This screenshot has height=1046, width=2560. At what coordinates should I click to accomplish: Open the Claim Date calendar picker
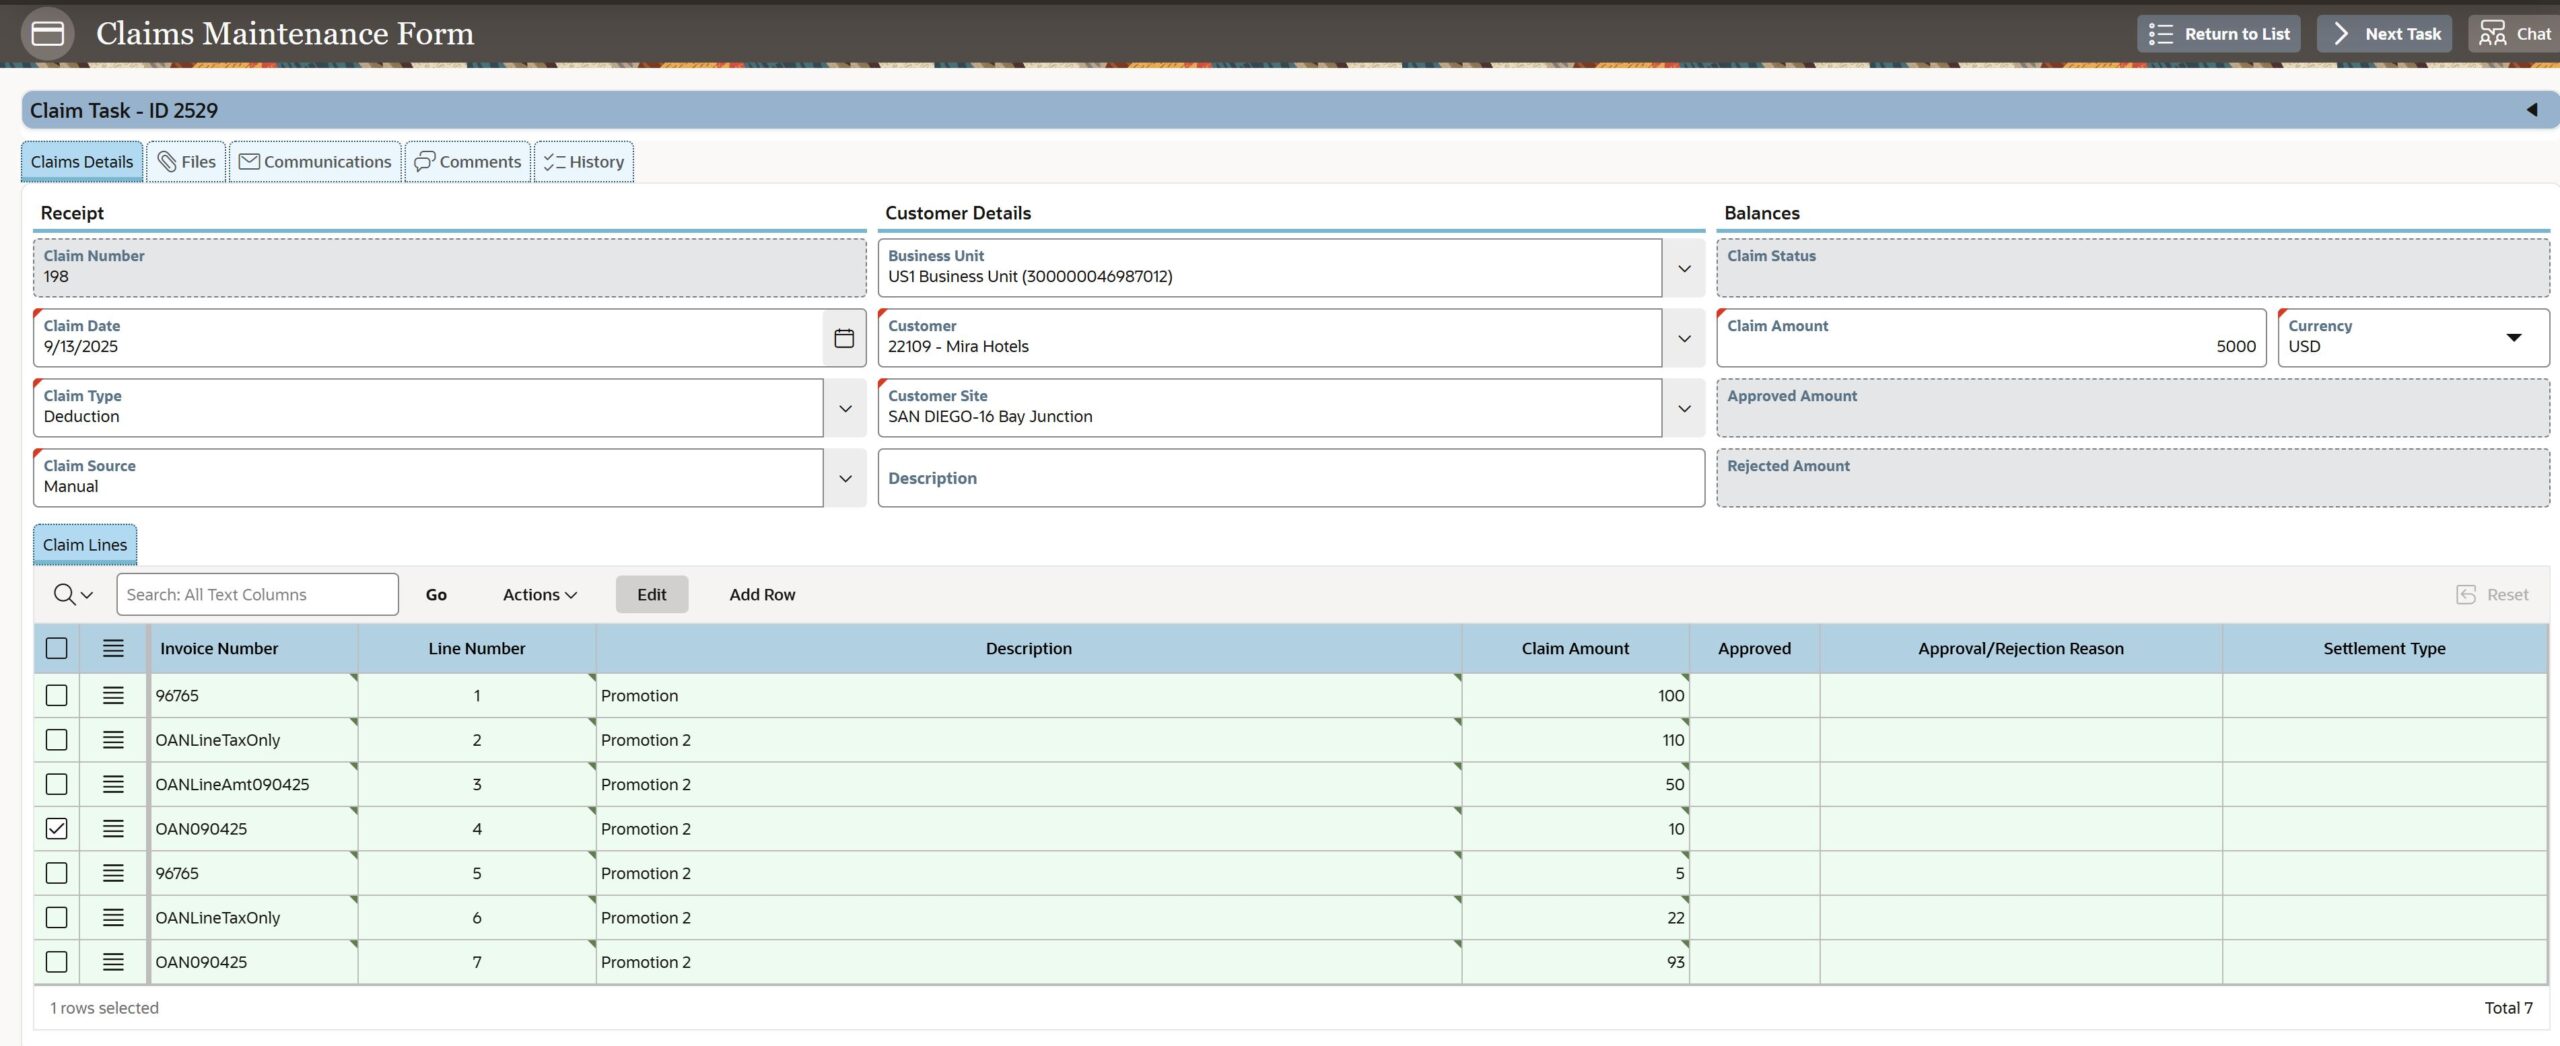tap(844, 338)
